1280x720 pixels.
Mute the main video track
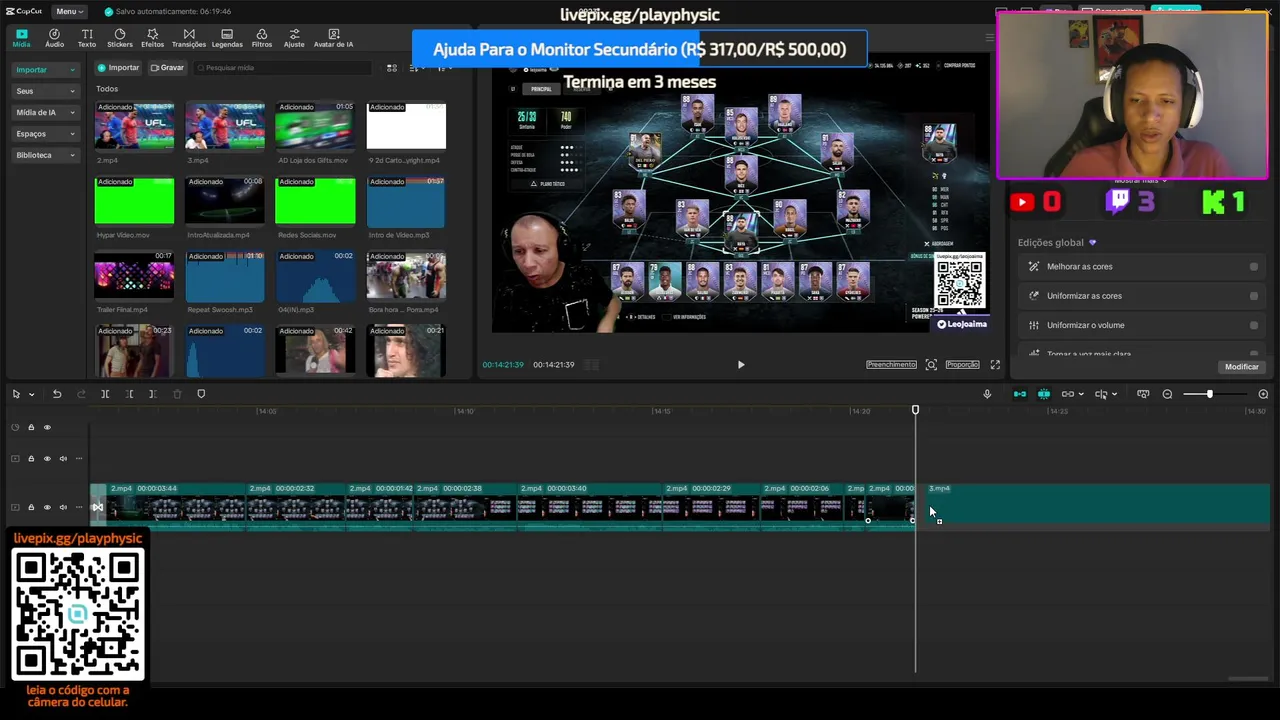(x=63, y=507)
